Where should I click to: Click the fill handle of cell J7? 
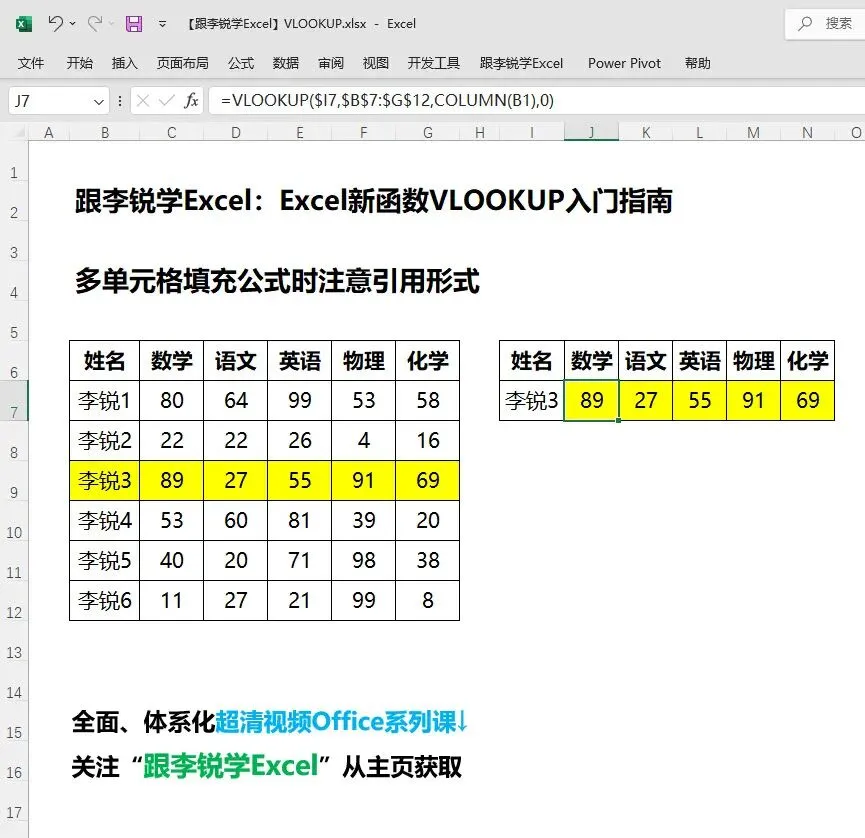tap(618, 420)
